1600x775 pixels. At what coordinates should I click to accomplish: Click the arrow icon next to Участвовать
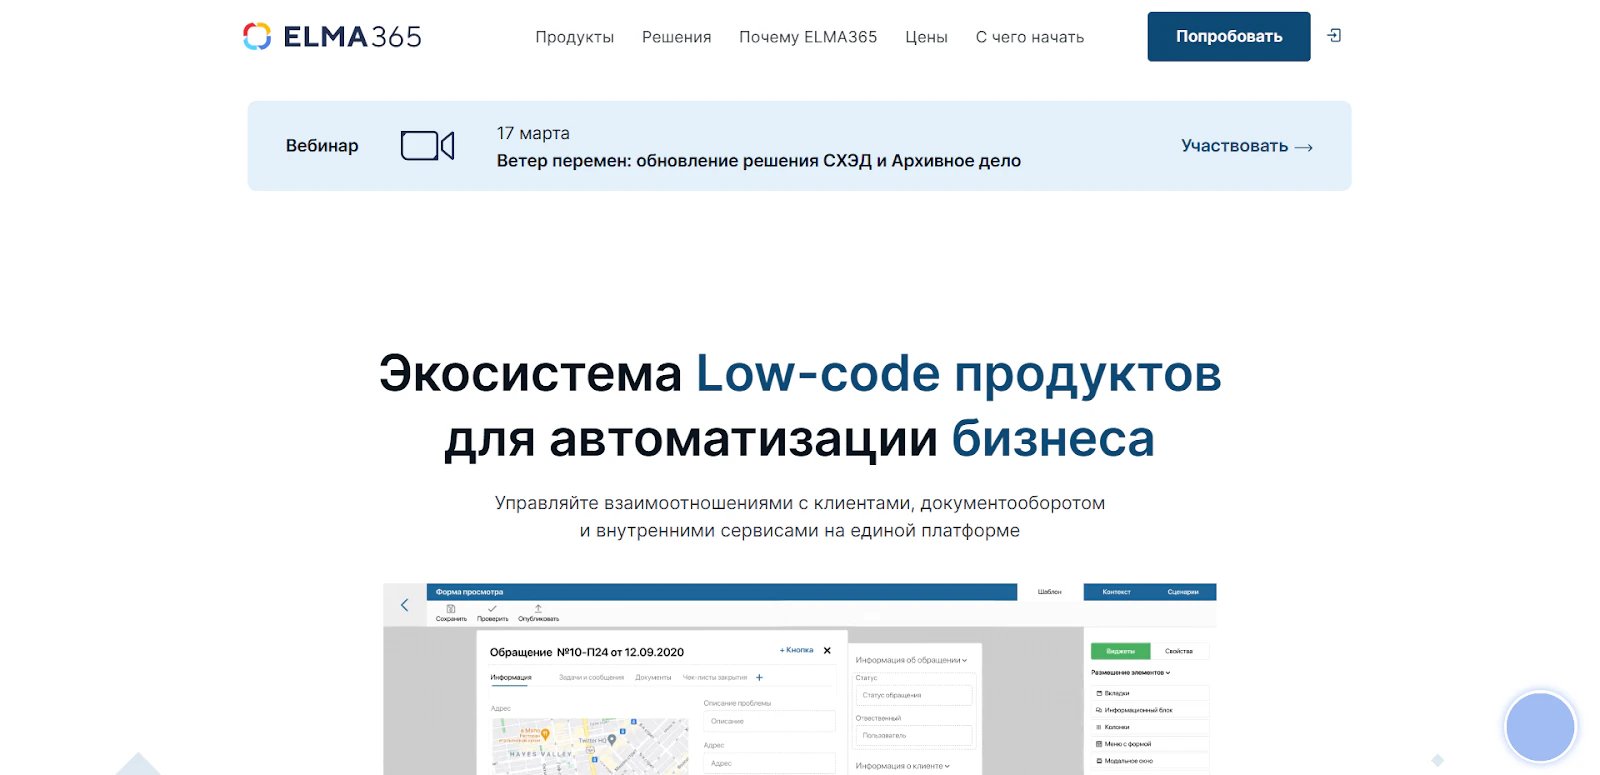tap(1303, 147)
